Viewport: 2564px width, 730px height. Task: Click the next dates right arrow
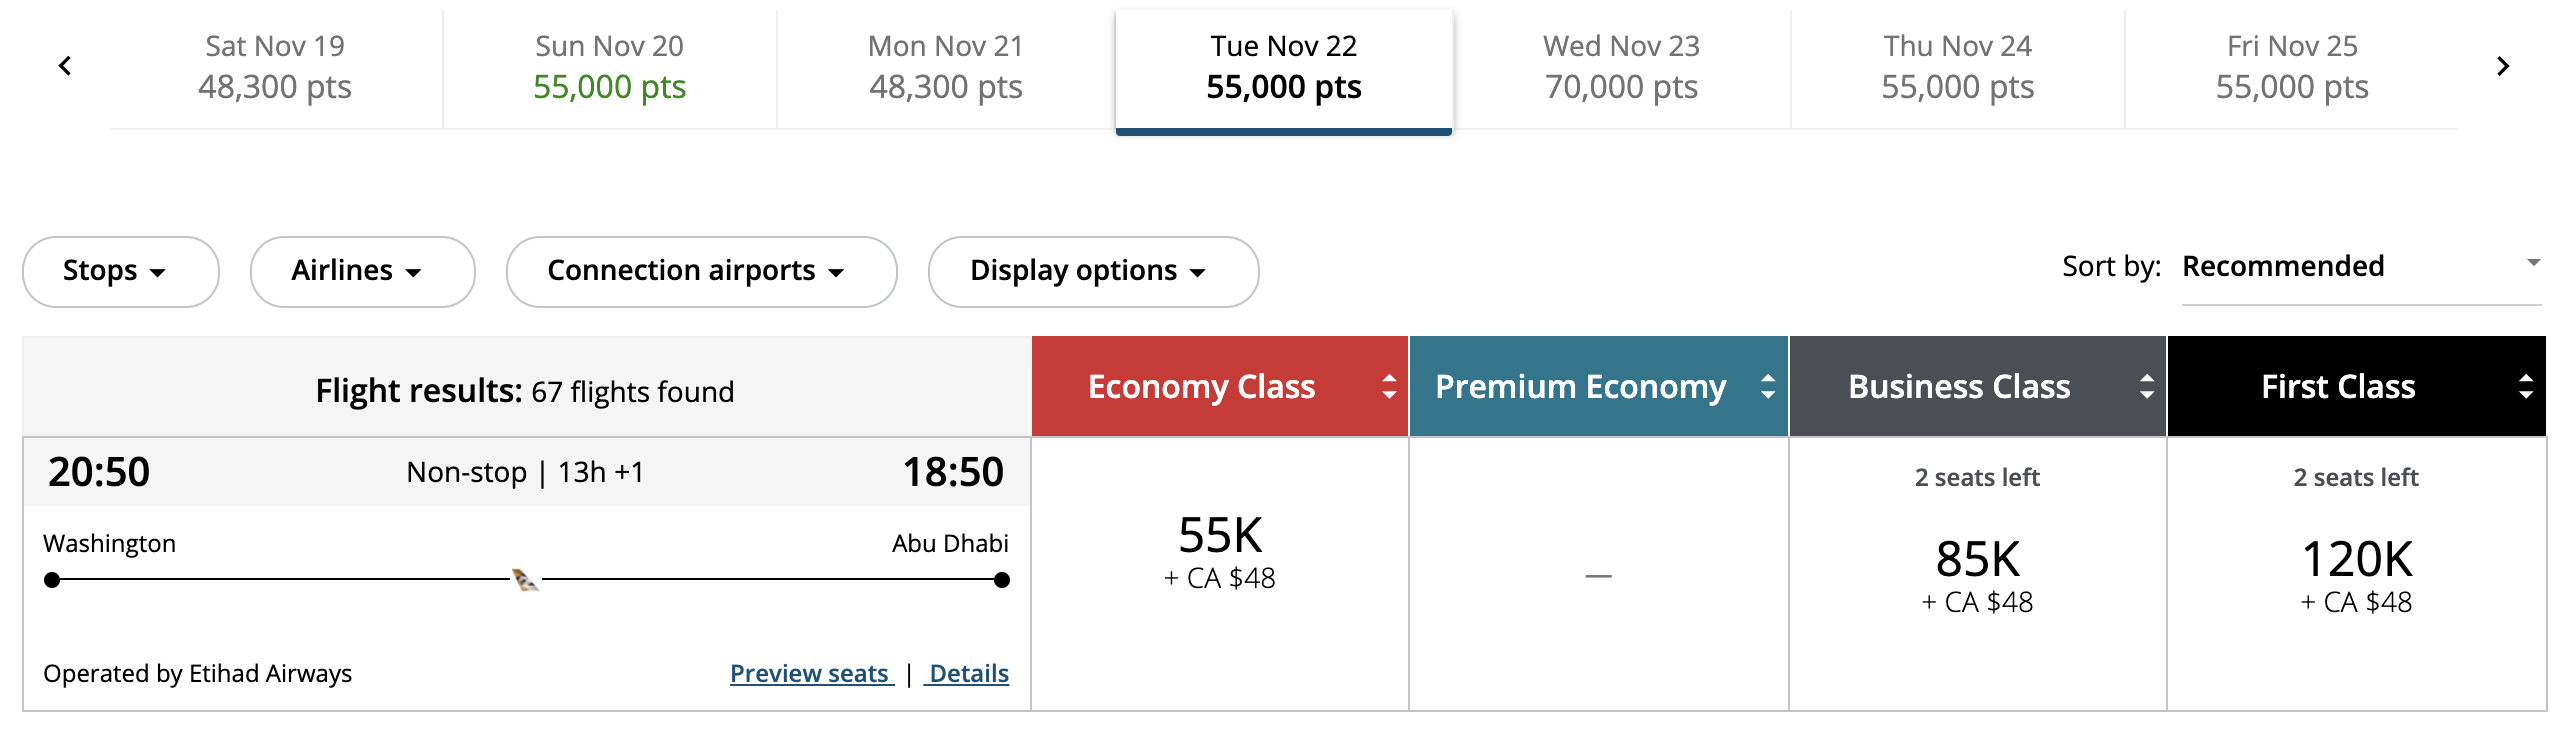2503,67
